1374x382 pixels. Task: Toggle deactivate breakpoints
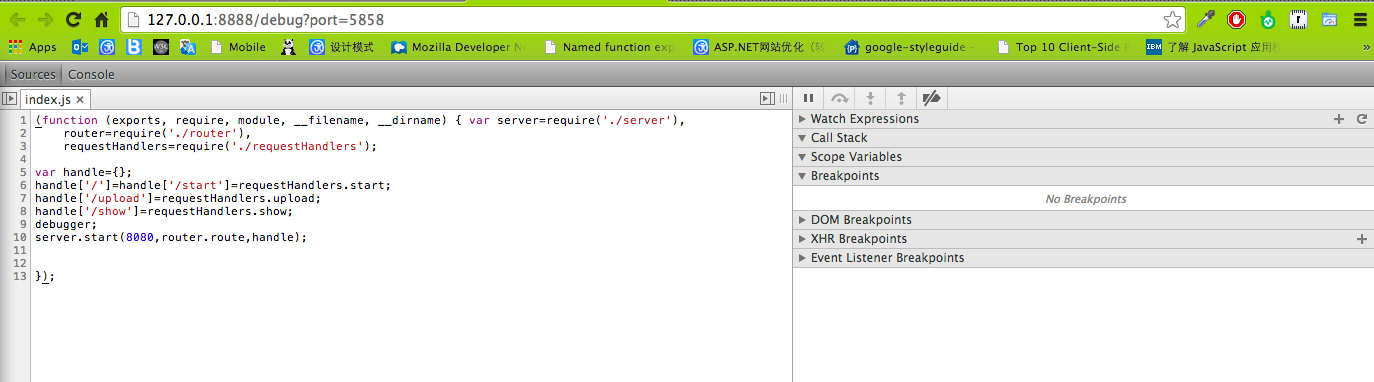pos(932,98)
